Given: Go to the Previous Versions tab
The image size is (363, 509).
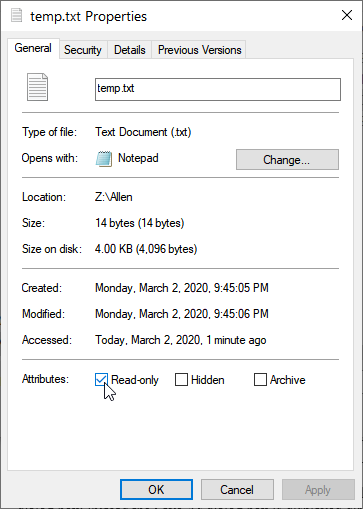Looking at the screenshot, I should [x=199, y=50].
